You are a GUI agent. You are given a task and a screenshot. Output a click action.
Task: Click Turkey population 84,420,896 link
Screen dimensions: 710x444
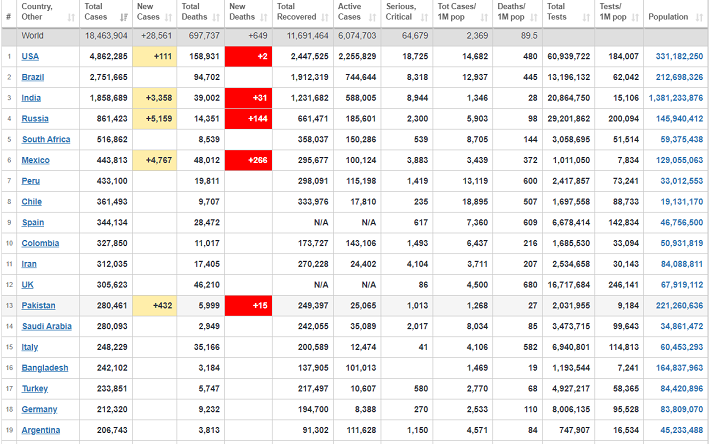[x=681, y=389]
